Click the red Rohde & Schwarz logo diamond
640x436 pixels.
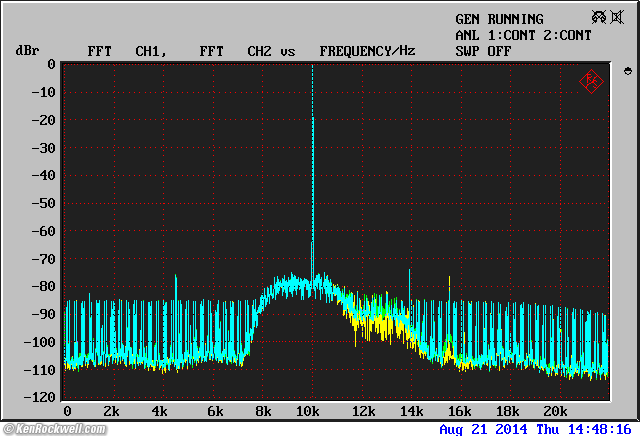click(591, 81)
